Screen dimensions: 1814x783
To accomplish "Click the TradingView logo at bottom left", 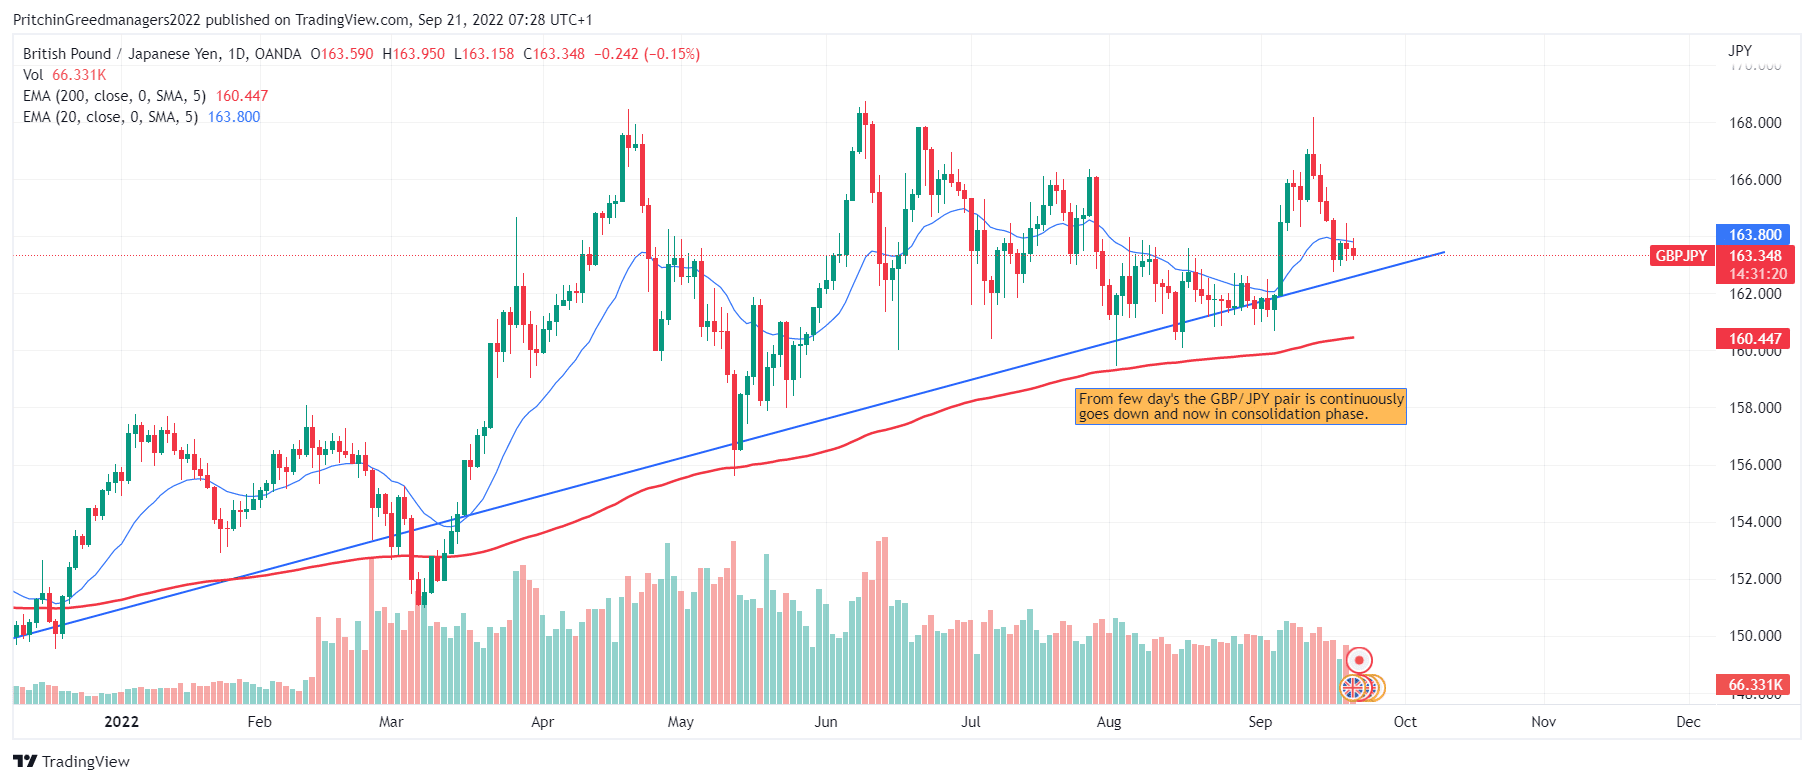I will [x=72, y=761].
